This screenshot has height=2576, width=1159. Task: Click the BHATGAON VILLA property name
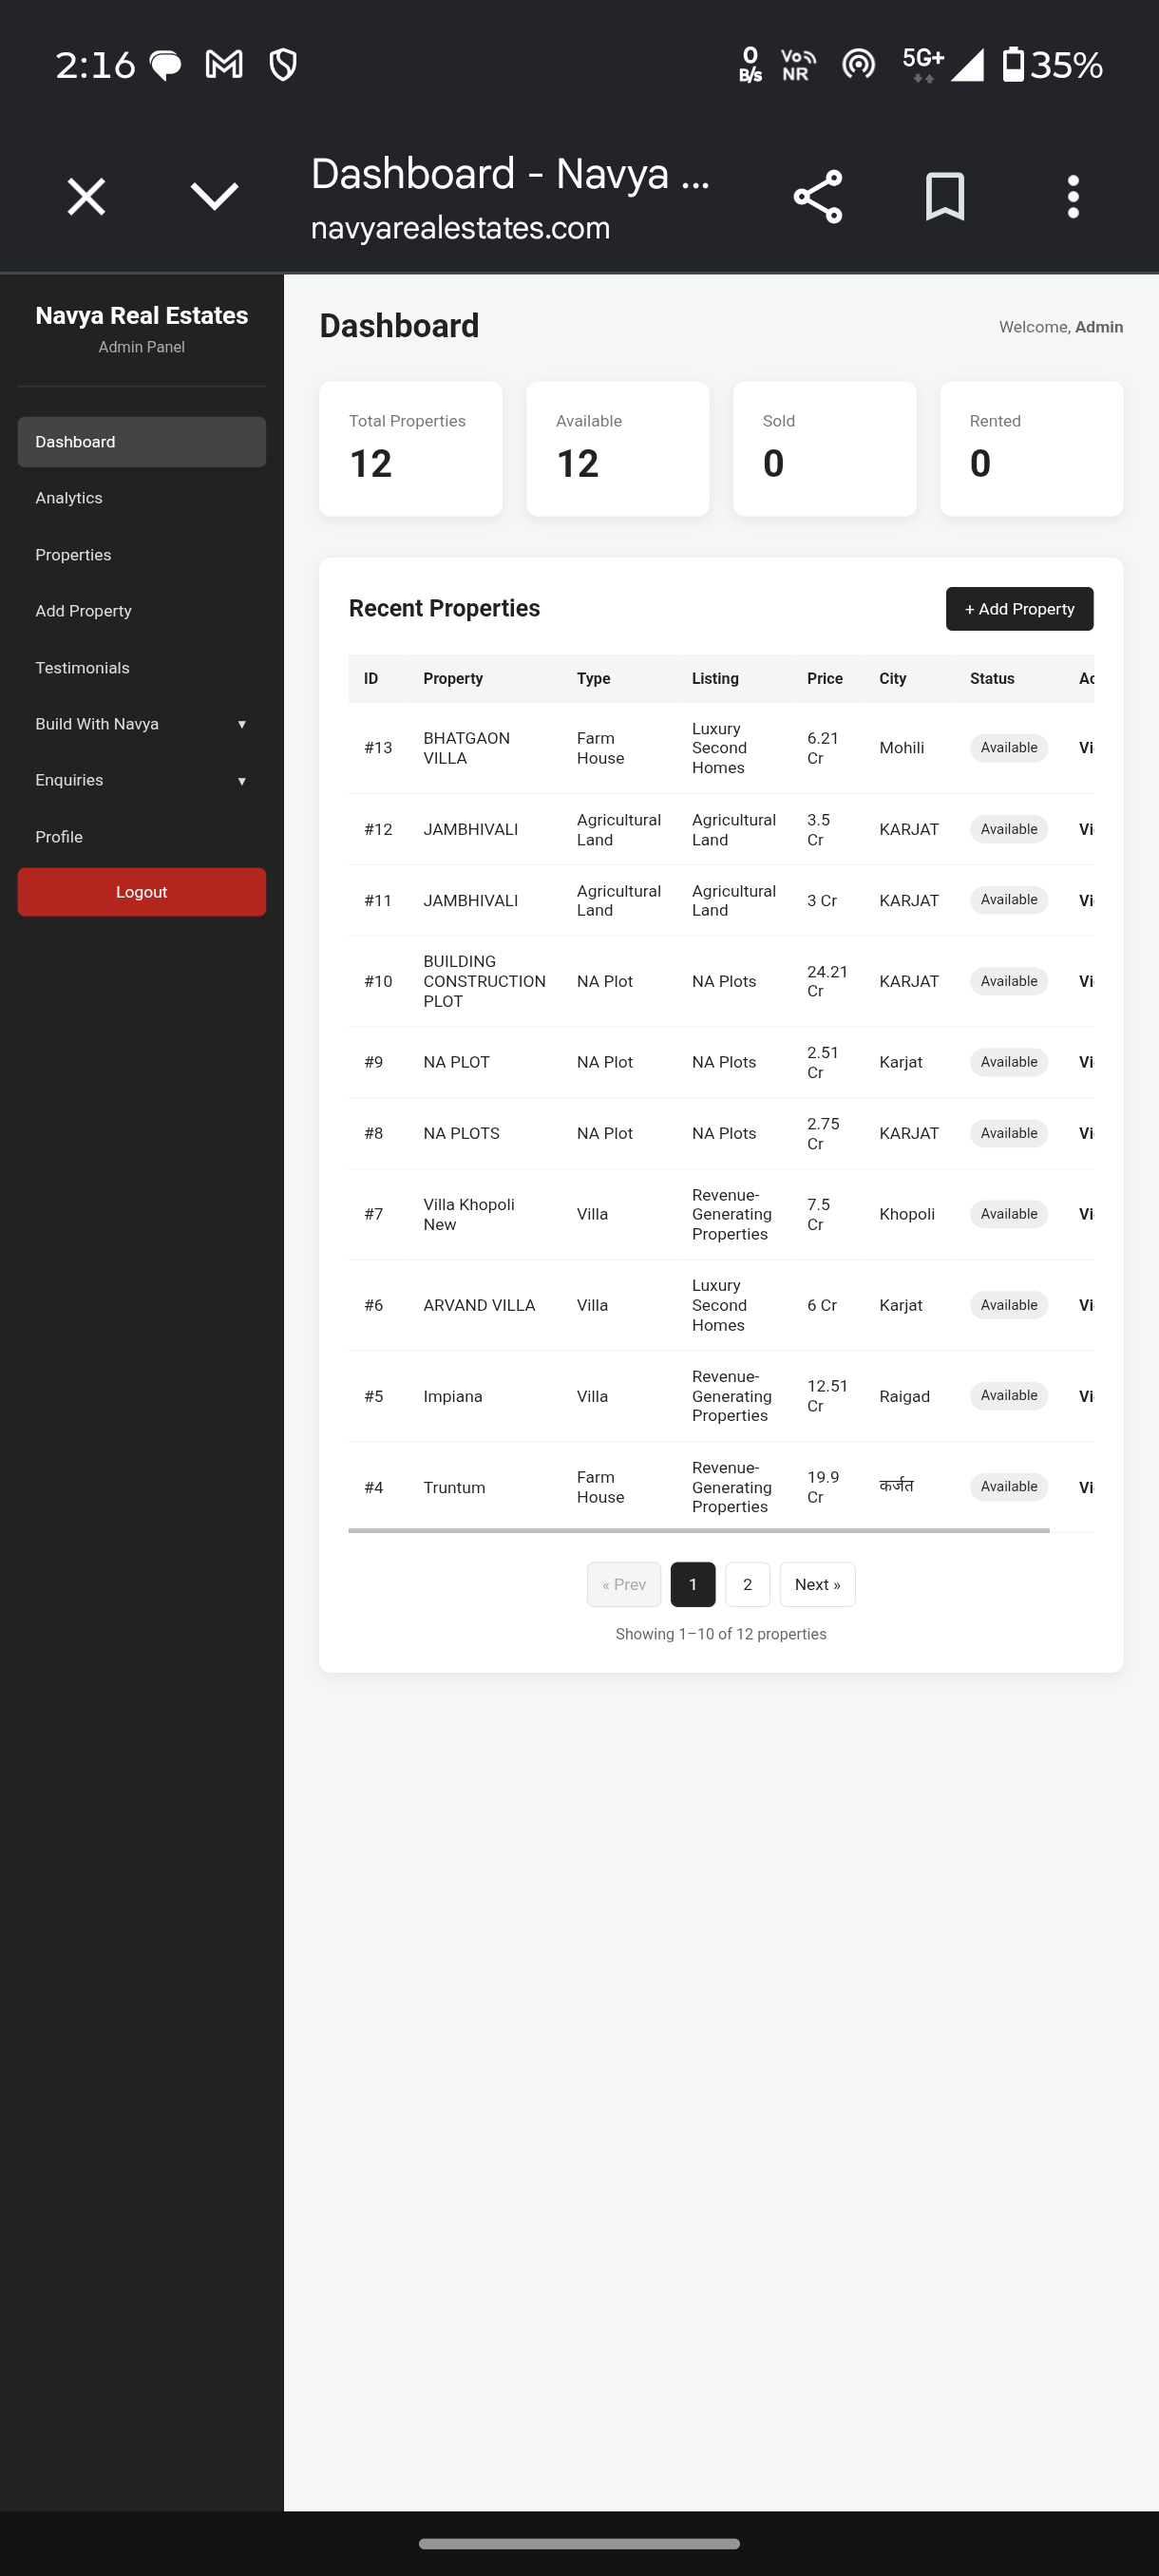pyautogui.click(x=467, y=748)
